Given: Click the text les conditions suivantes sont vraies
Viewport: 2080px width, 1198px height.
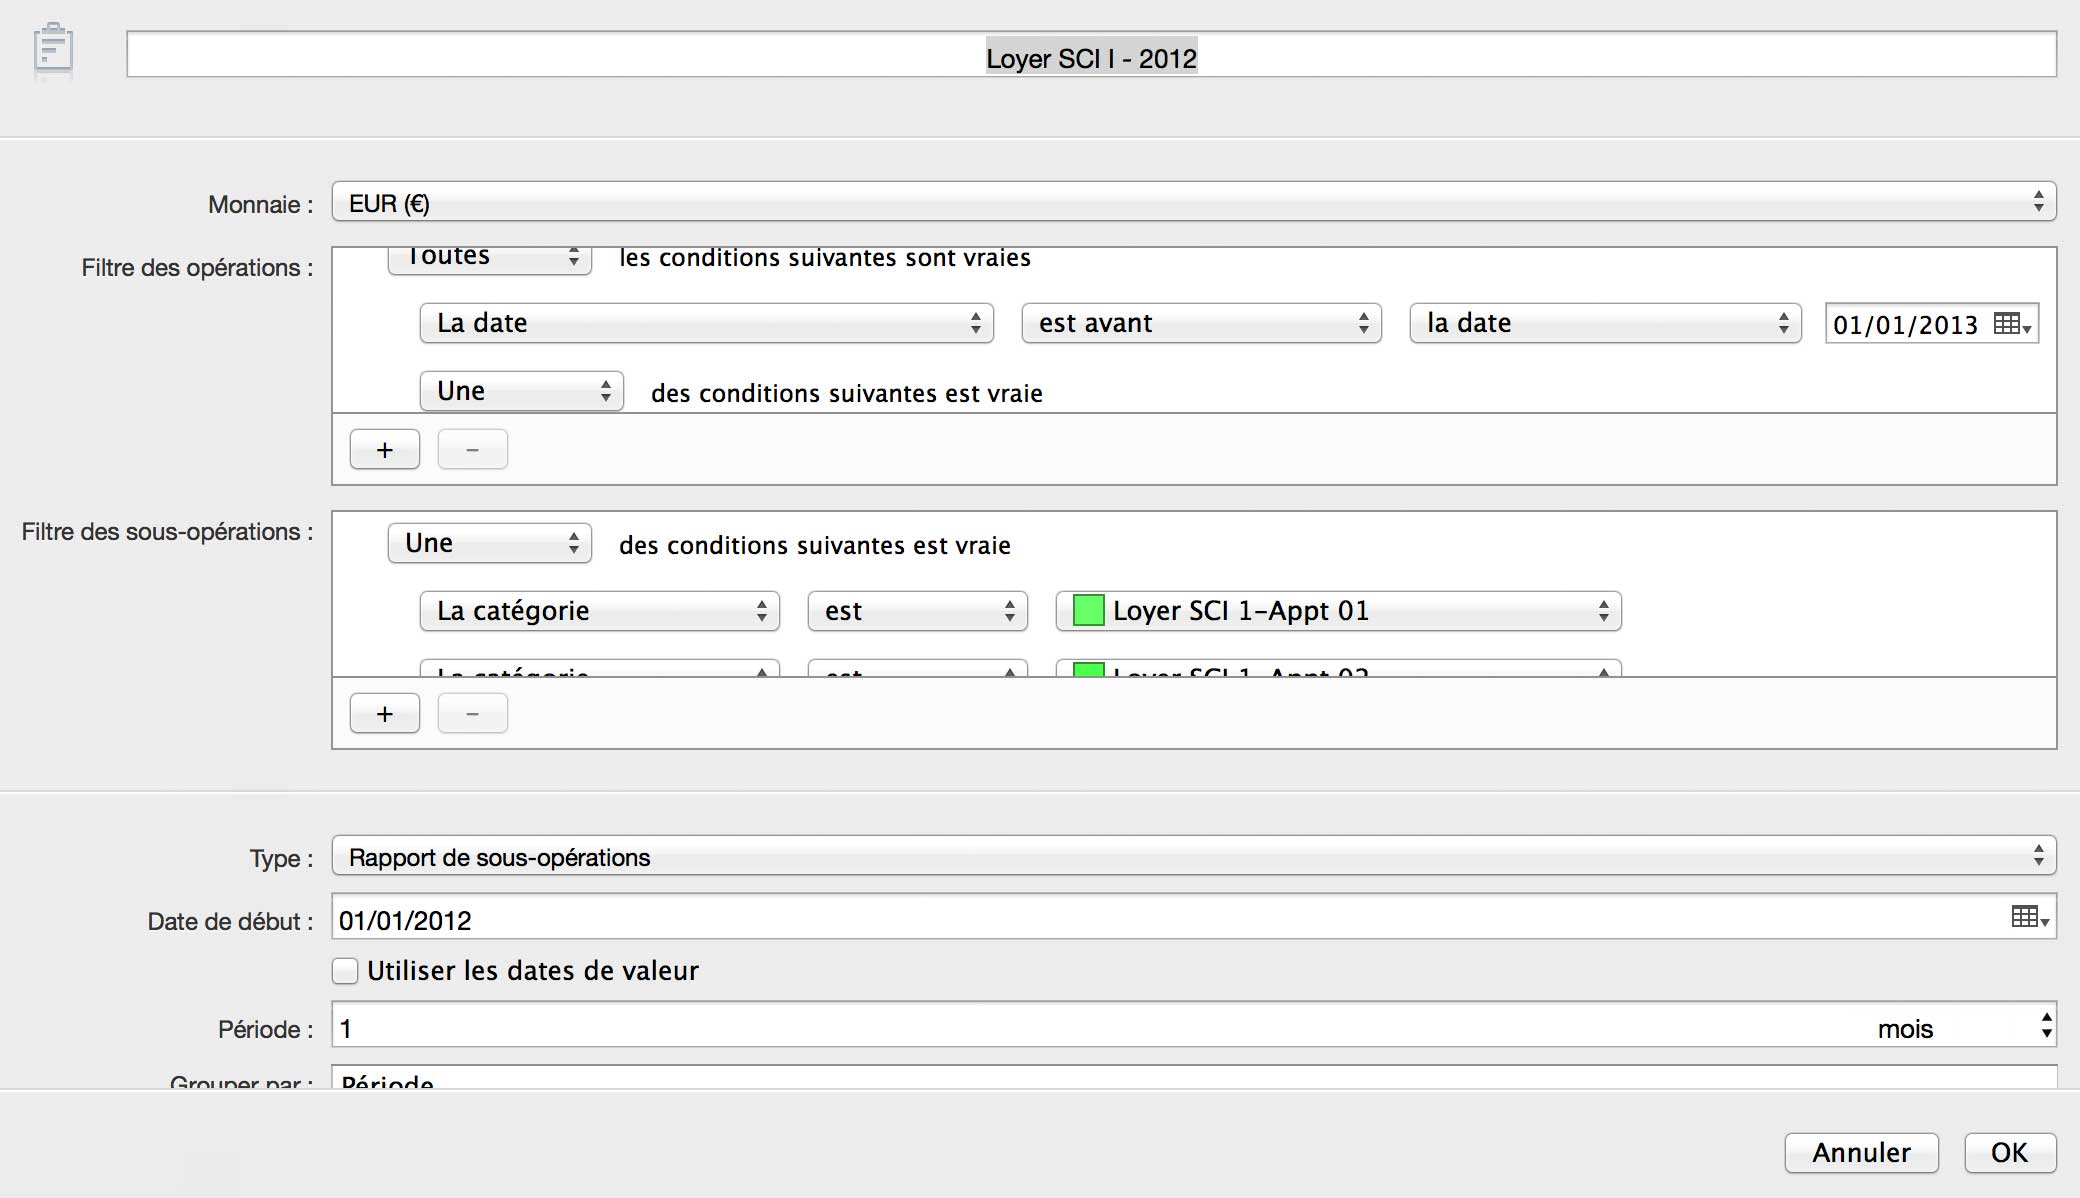Looking at the screenshot, I should tap(825, 258).
